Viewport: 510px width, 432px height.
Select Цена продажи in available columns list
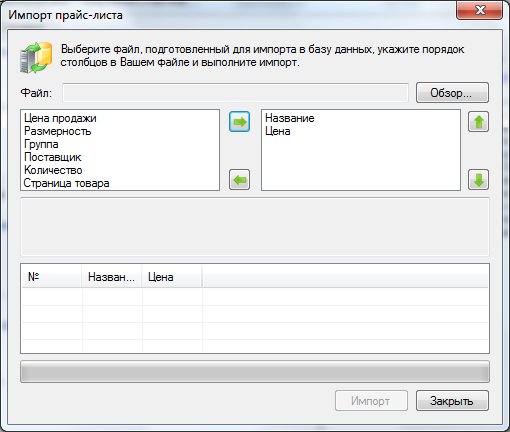60,118
